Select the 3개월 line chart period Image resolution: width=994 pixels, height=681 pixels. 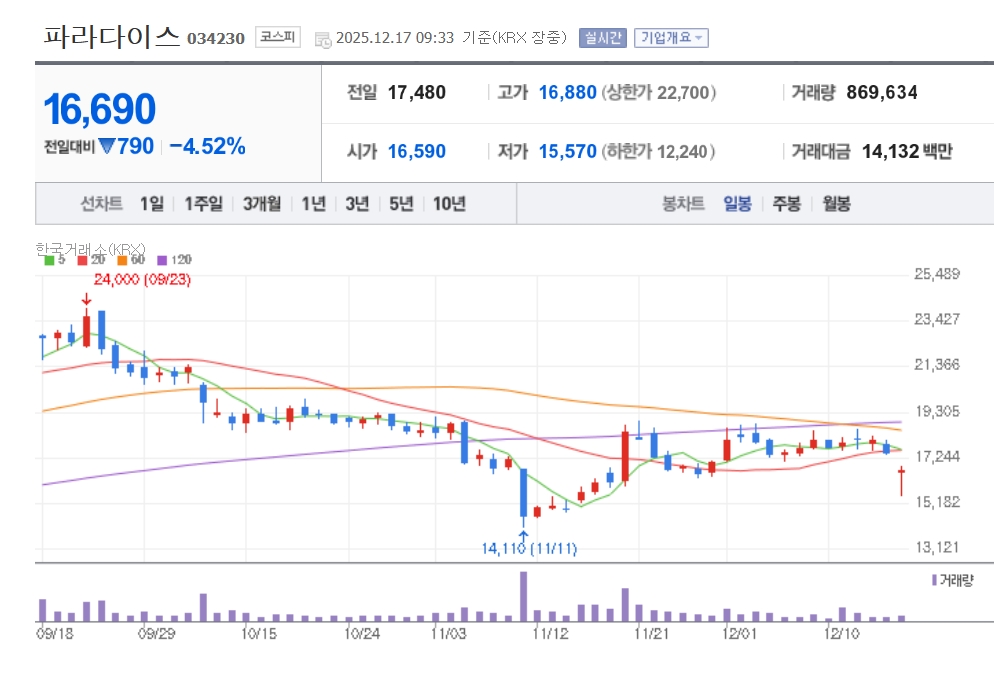pos(262,204)
